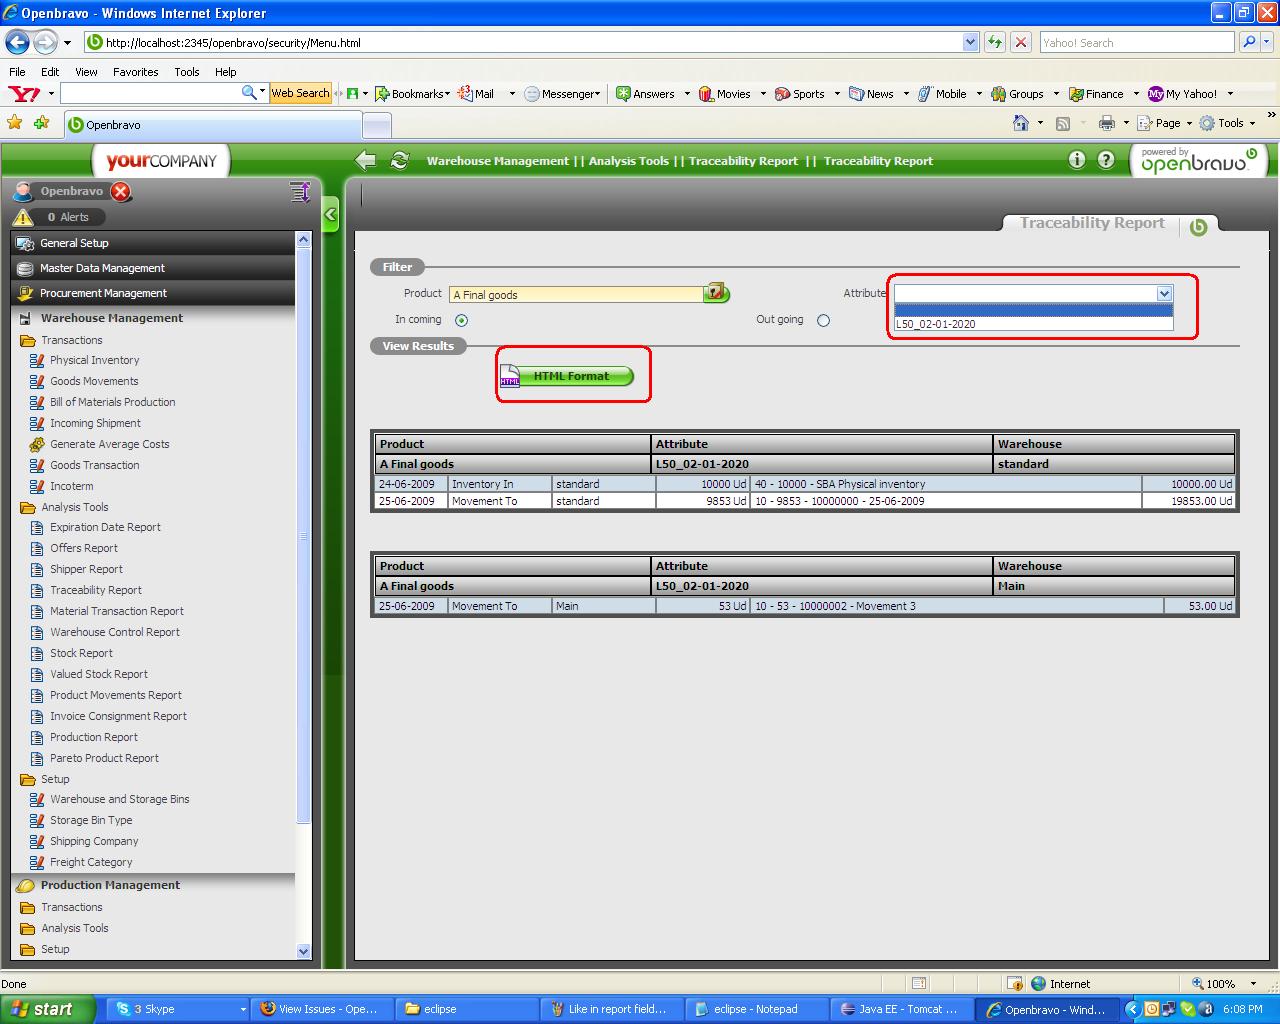Screen dimensions: 1280x1024
Task: Collapse the left menu with green arrow
Action: pyautogui.click(x=331, y=214)
